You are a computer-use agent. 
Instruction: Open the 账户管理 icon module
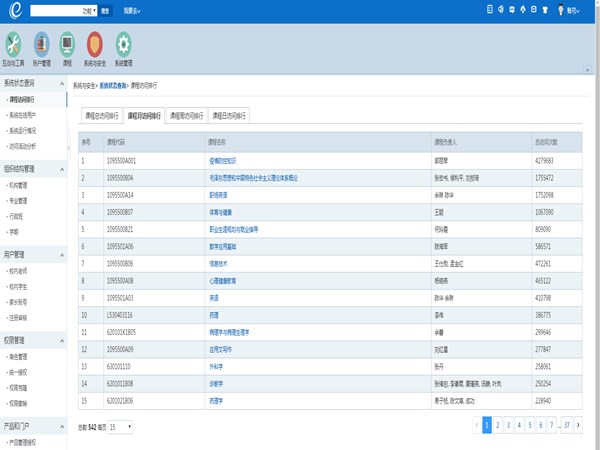click(x=41, y=46)
